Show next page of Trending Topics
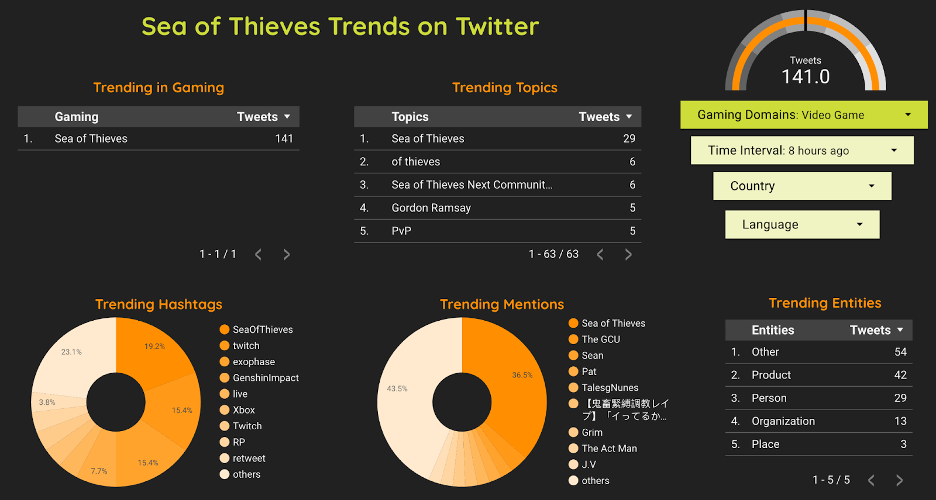The image size is (936, 500). pyautogui.click(x=629, y=255)
